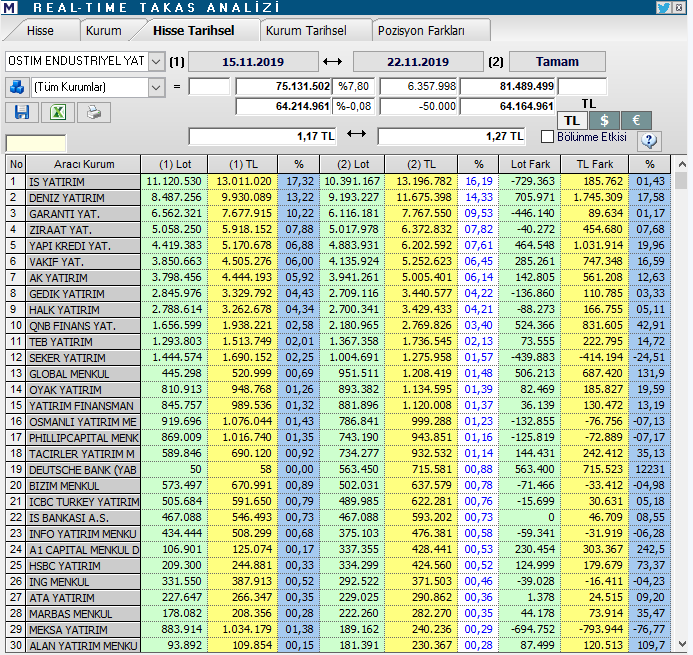693x655 pixels.
Task: Sort by (2) Lot column header
Action: [x=353, y=164]
